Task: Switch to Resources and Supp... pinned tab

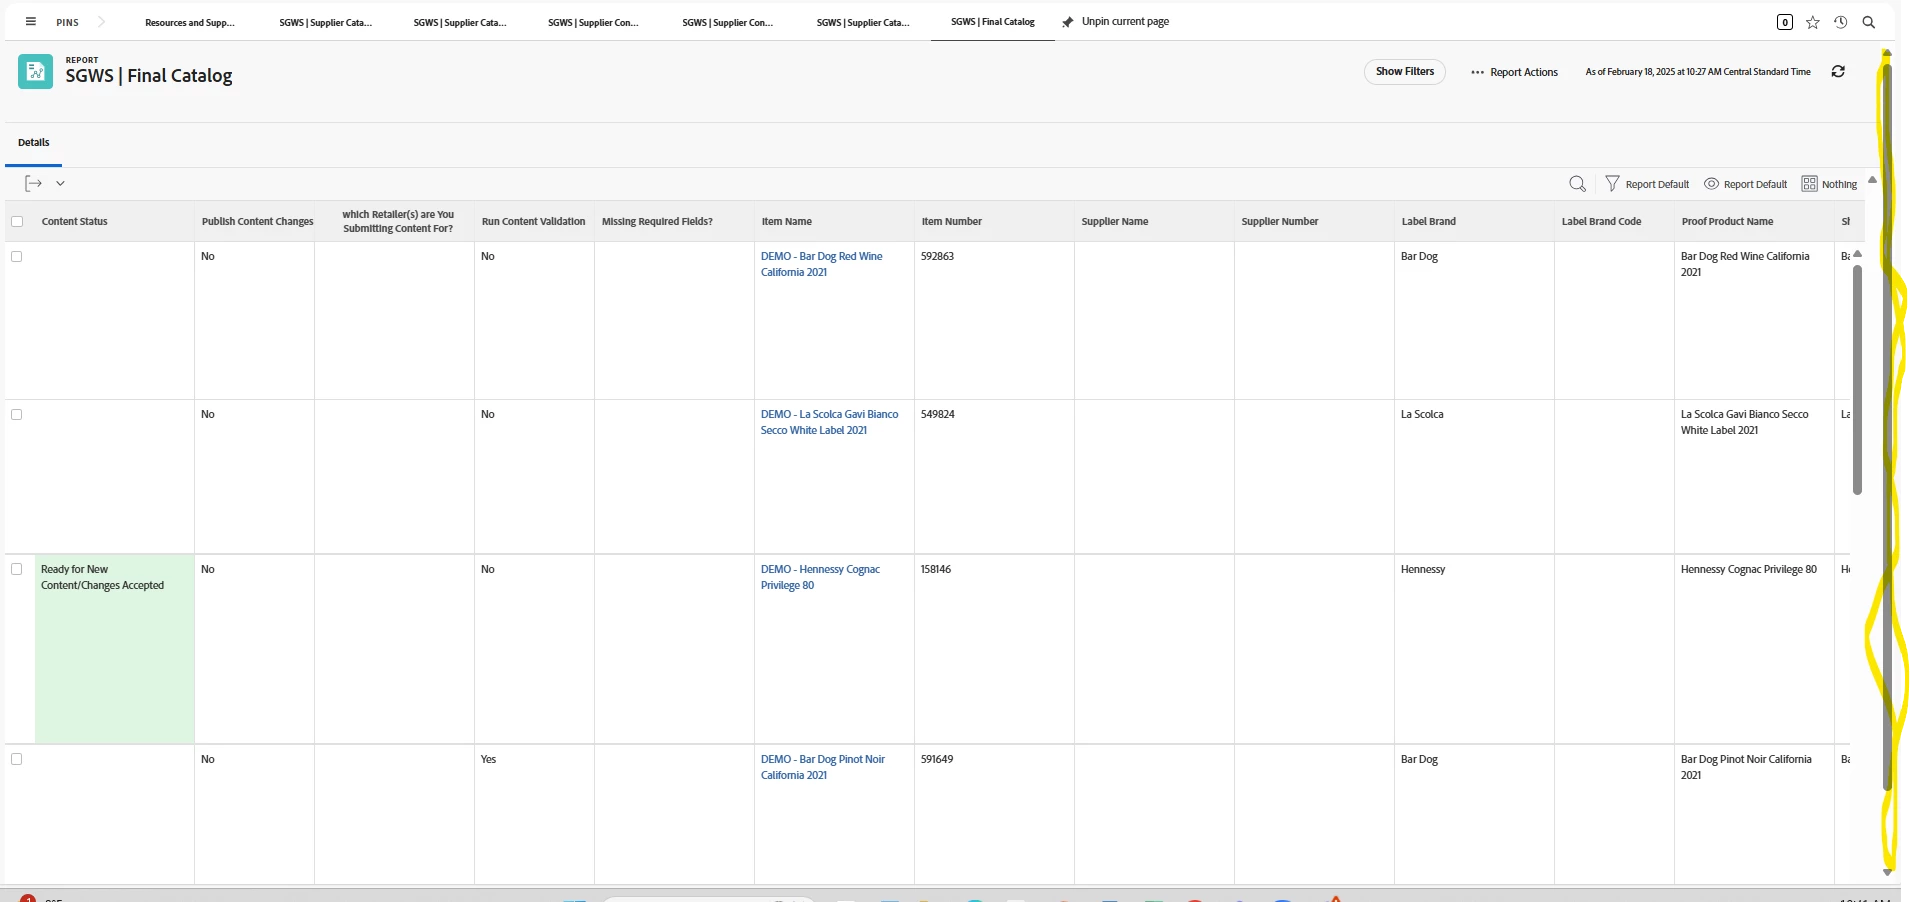Action: click(x=190, y=22)
